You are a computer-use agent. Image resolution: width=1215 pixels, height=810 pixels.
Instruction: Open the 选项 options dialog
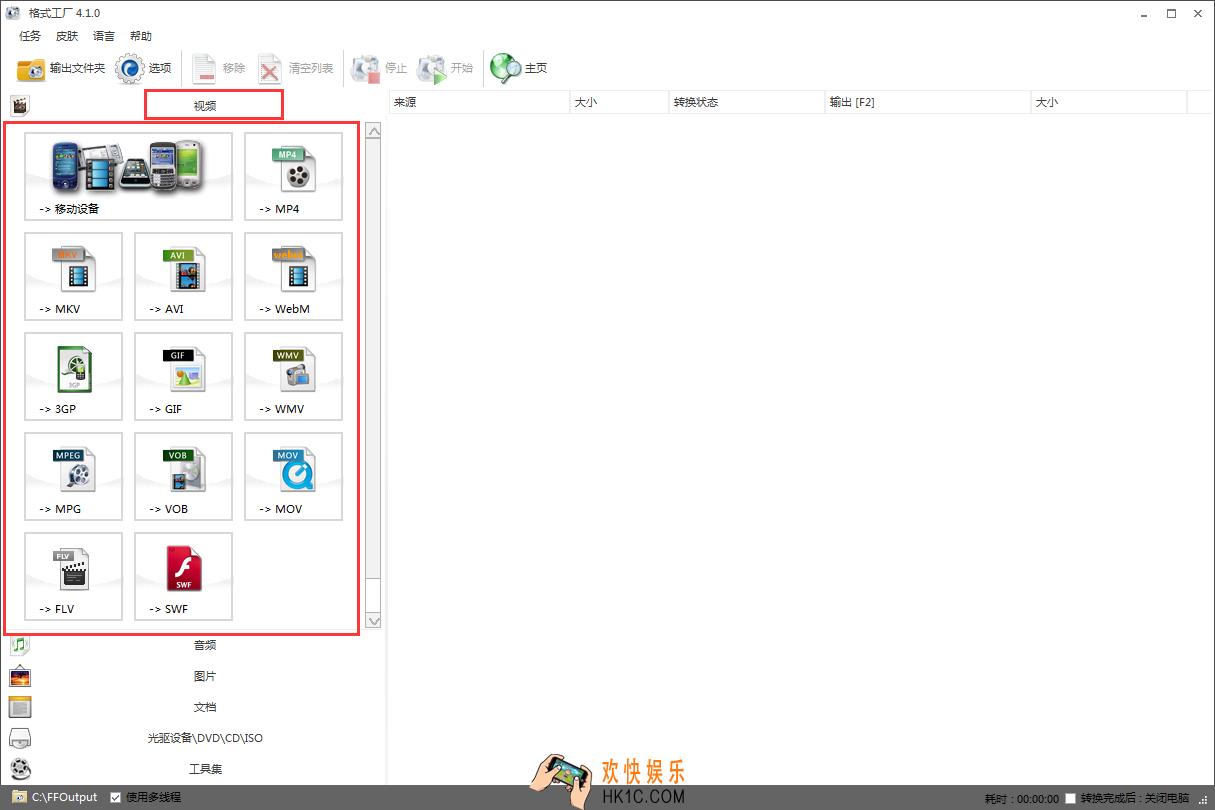pos(144,68)
